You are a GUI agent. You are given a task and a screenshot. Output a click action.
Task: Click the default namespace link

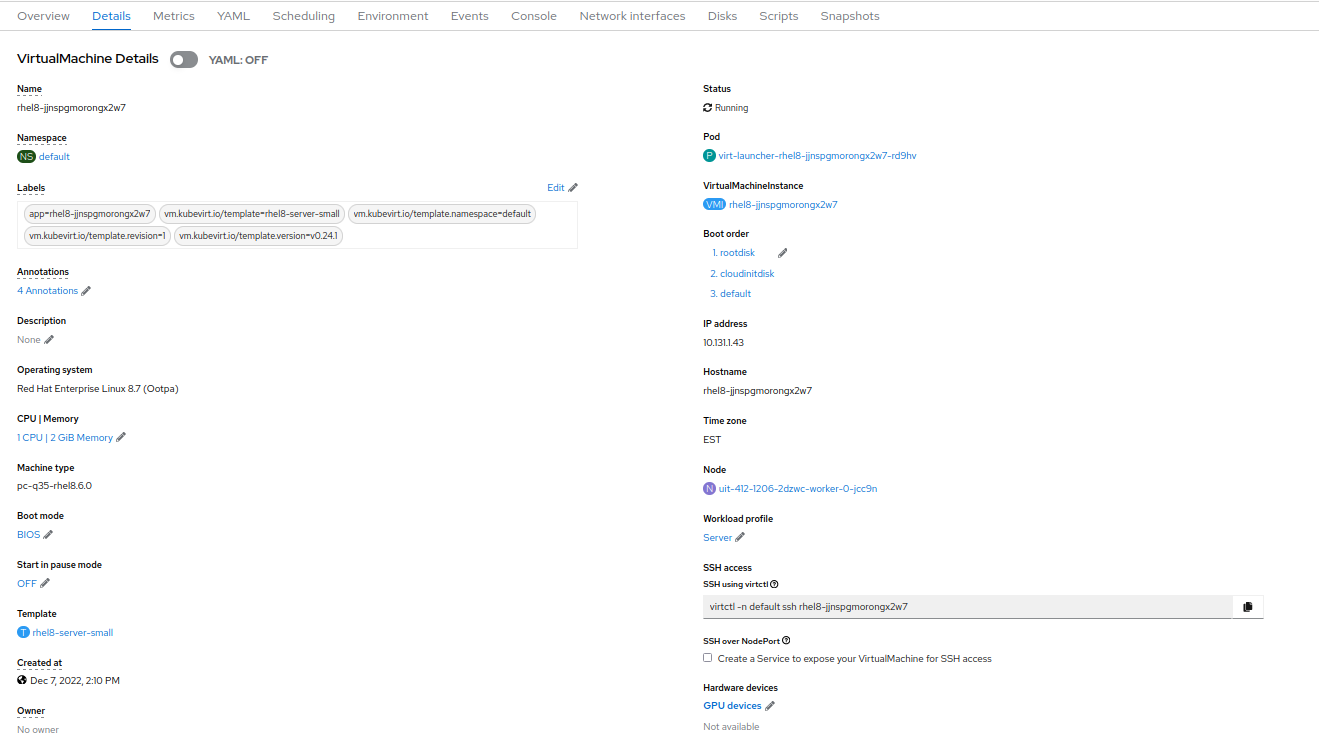(x=54, y=157)
